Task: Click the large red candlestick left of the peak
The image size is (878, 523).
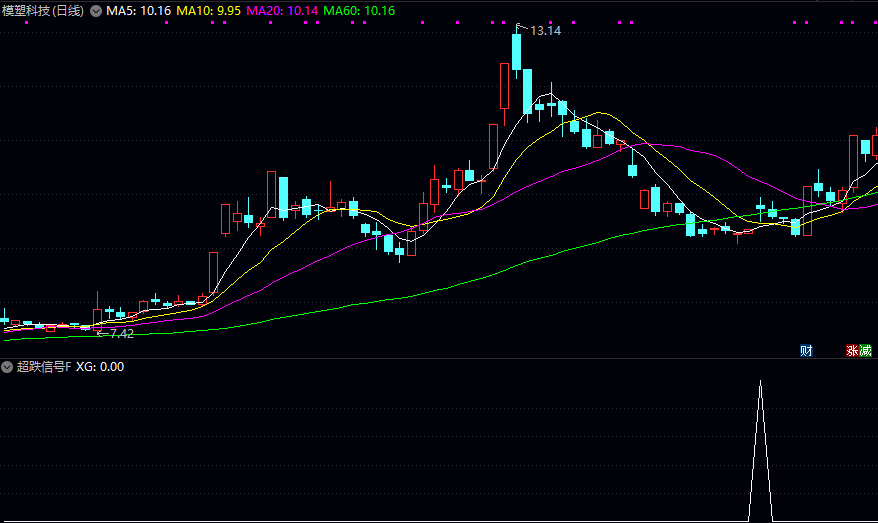Action: pyautogui.click(x=503, y=86)
